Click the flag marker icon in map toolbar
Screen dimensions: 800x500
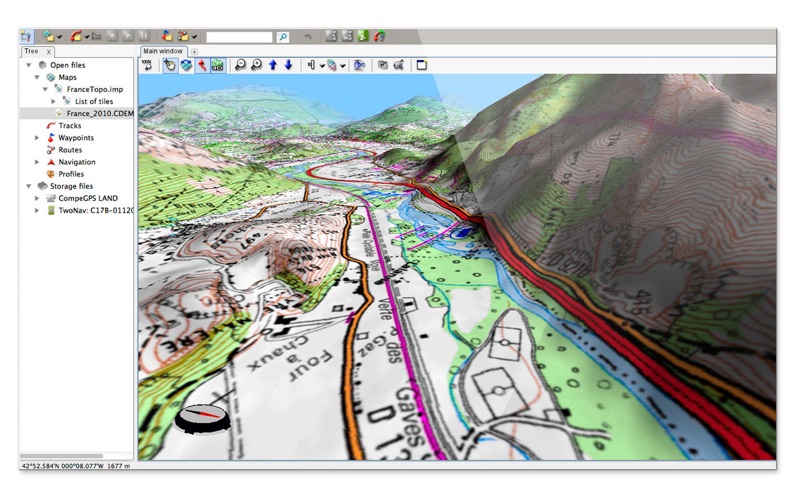(x=311, y=65)
